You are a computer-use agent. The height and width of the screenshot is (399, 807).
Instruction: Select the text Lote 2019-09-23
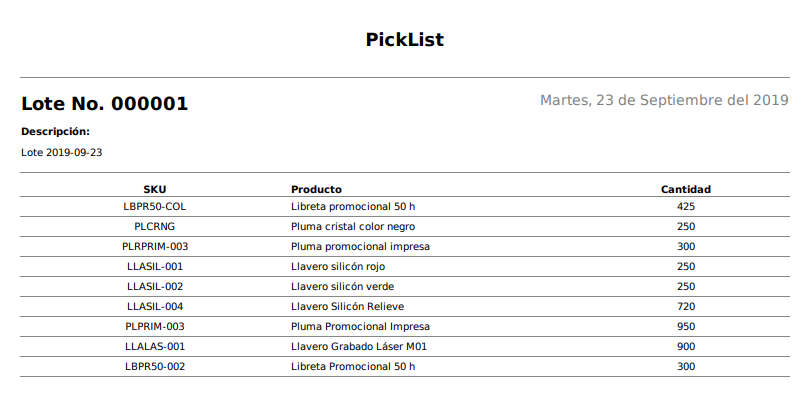pos(62,153)
